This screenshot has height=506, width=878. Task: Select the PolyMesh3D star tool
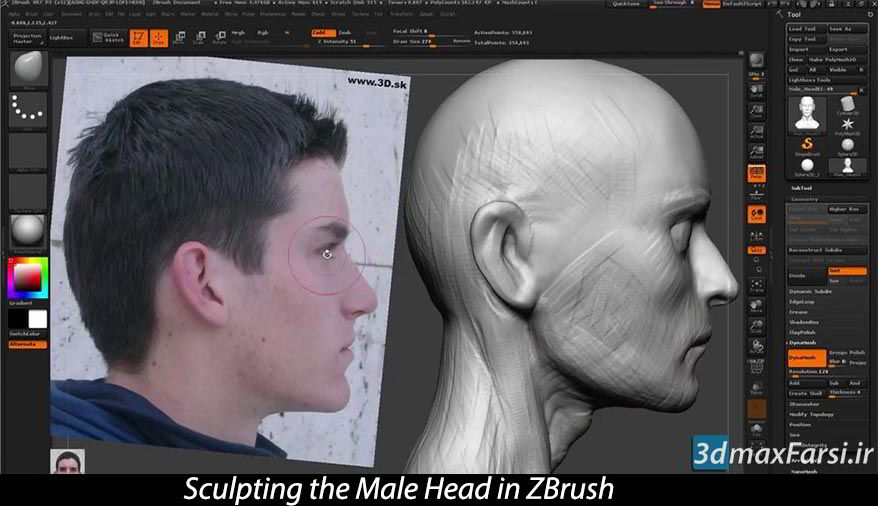(848, 125)
